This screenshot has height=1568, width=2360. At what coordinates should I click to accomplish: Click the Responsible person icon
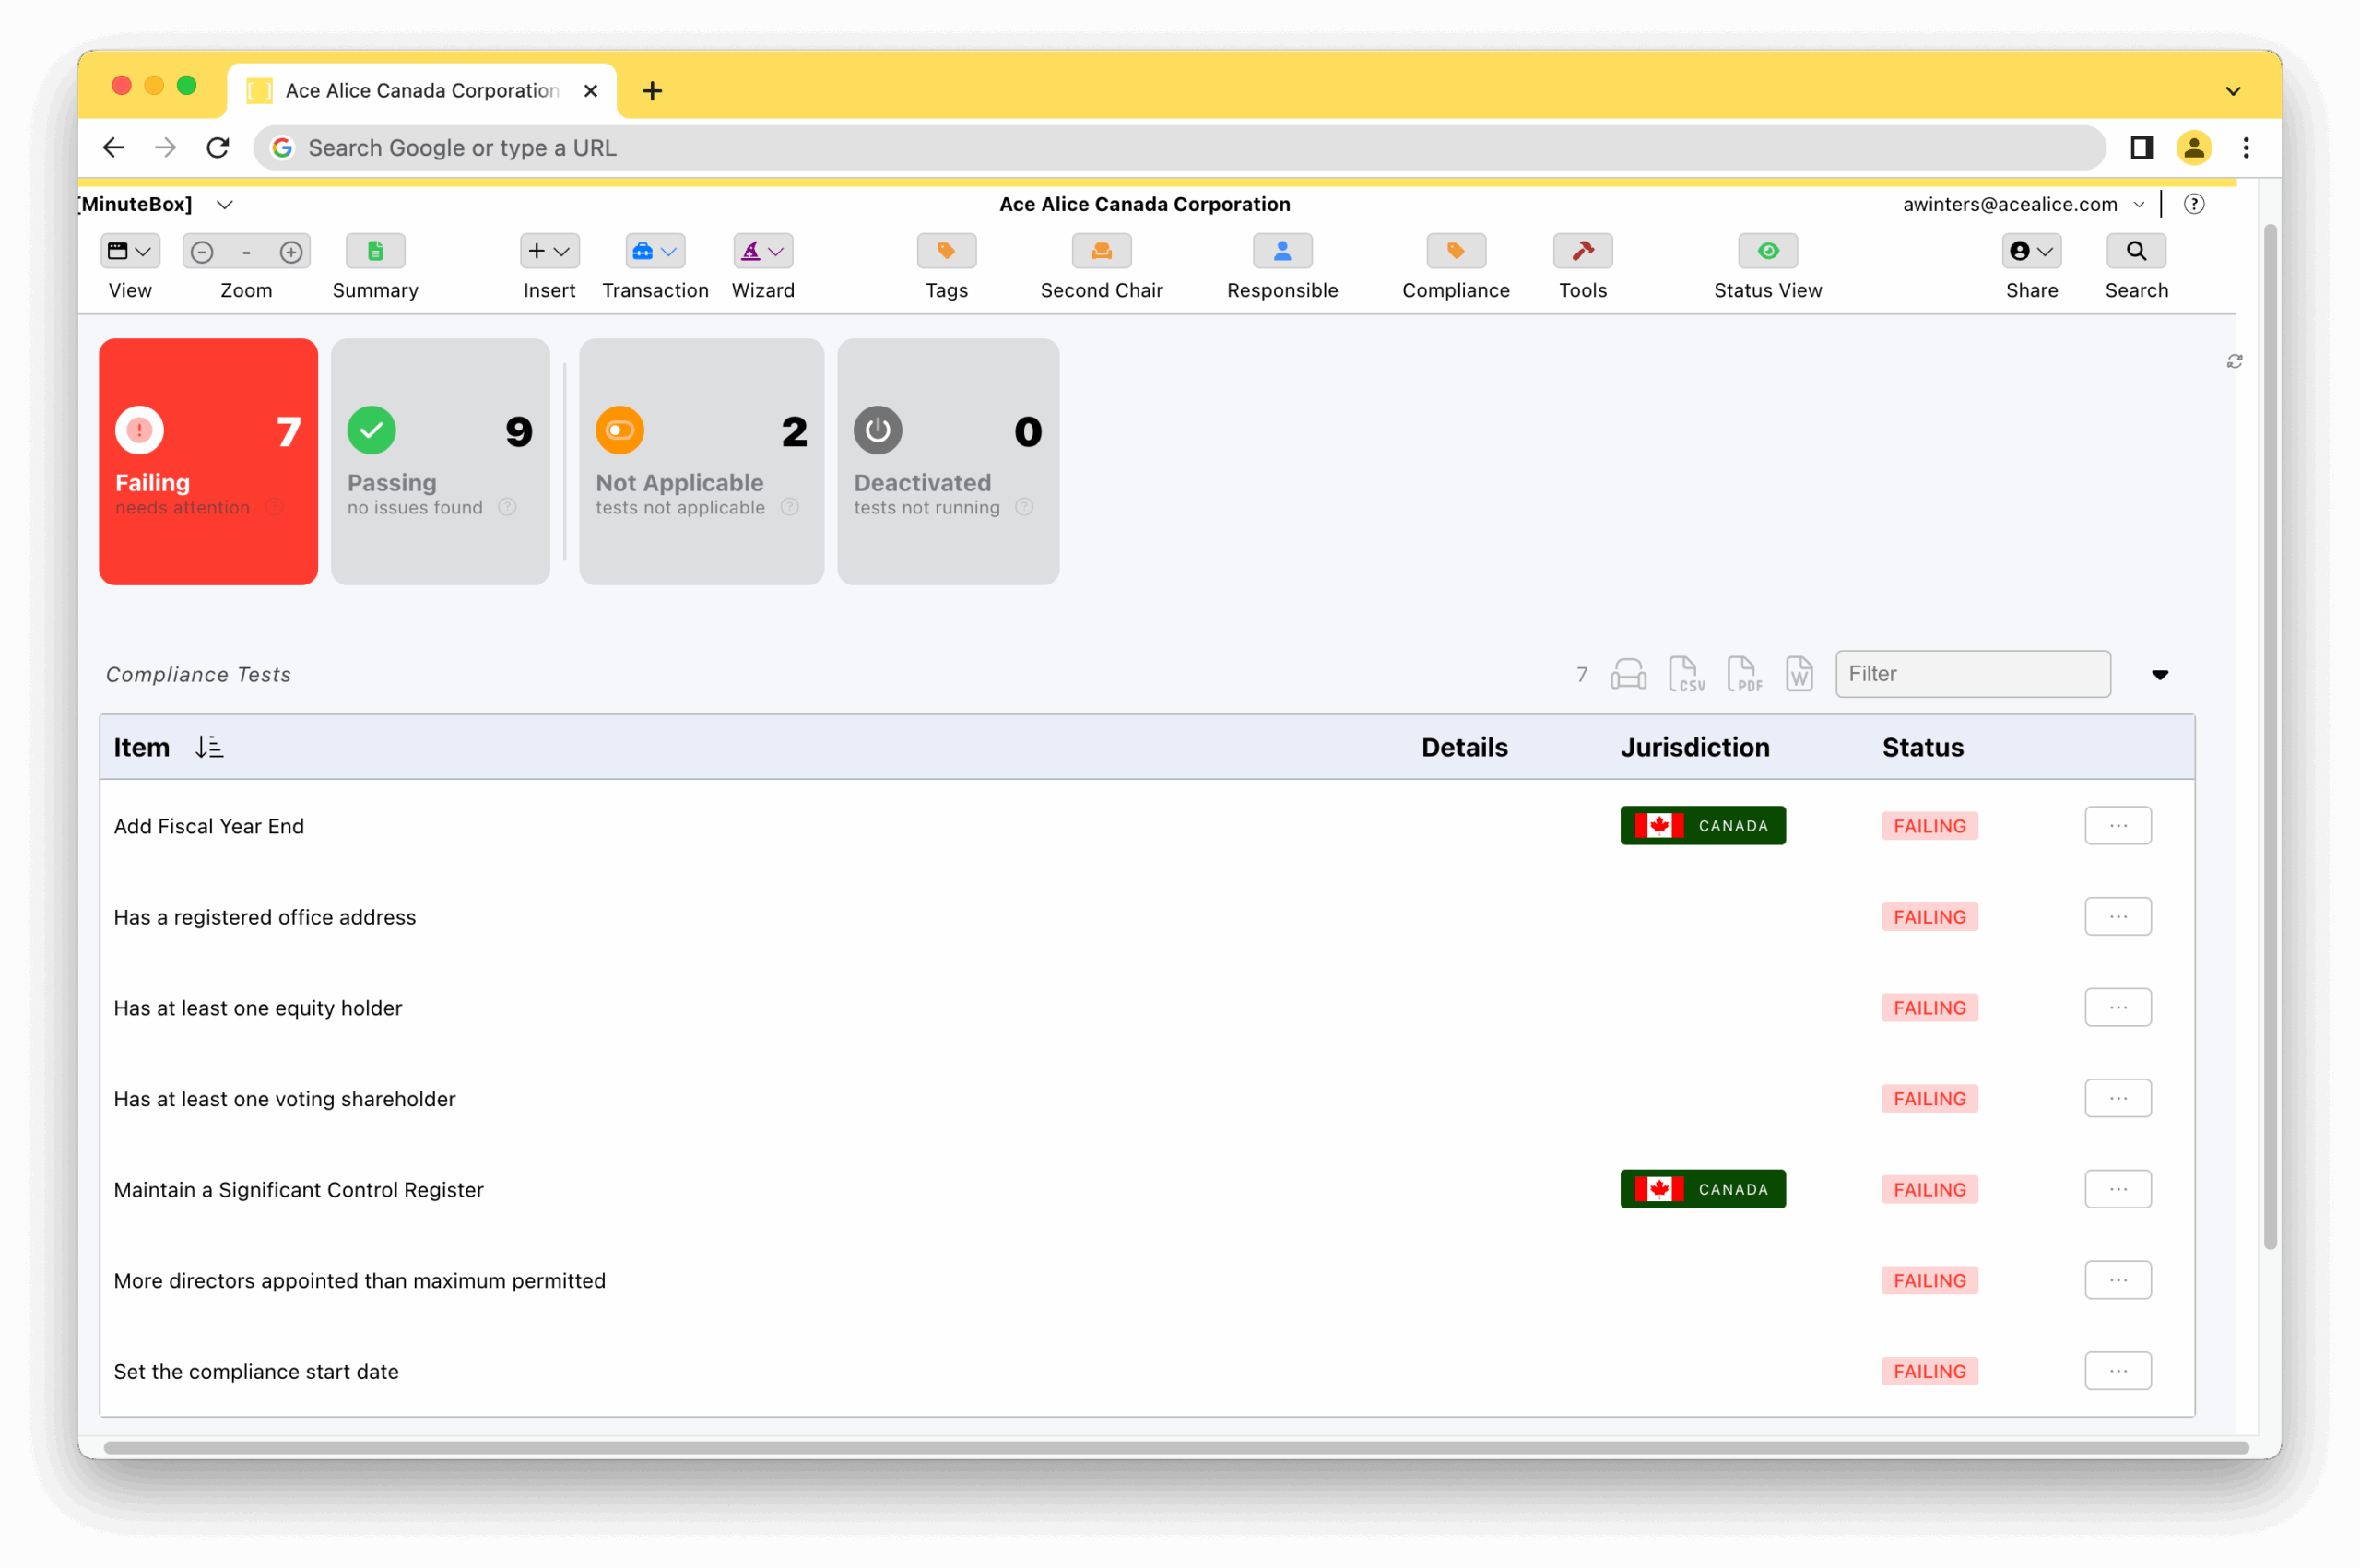point(1282,251)
